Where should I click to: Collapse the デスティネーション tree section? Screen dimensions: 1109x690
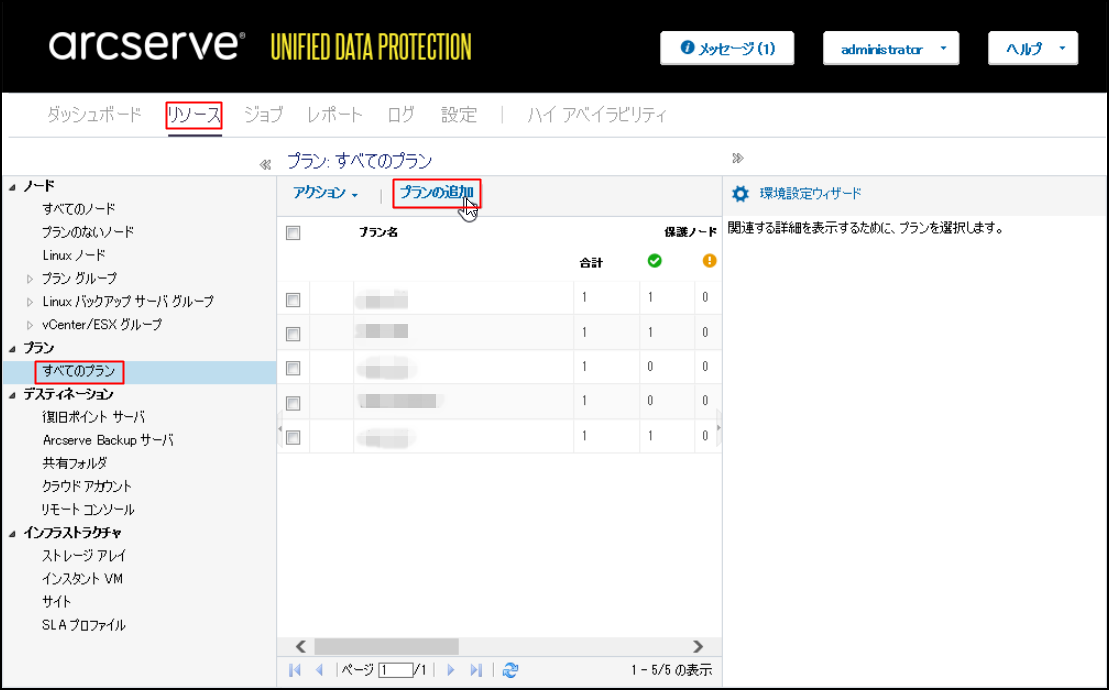pos(12,395)
